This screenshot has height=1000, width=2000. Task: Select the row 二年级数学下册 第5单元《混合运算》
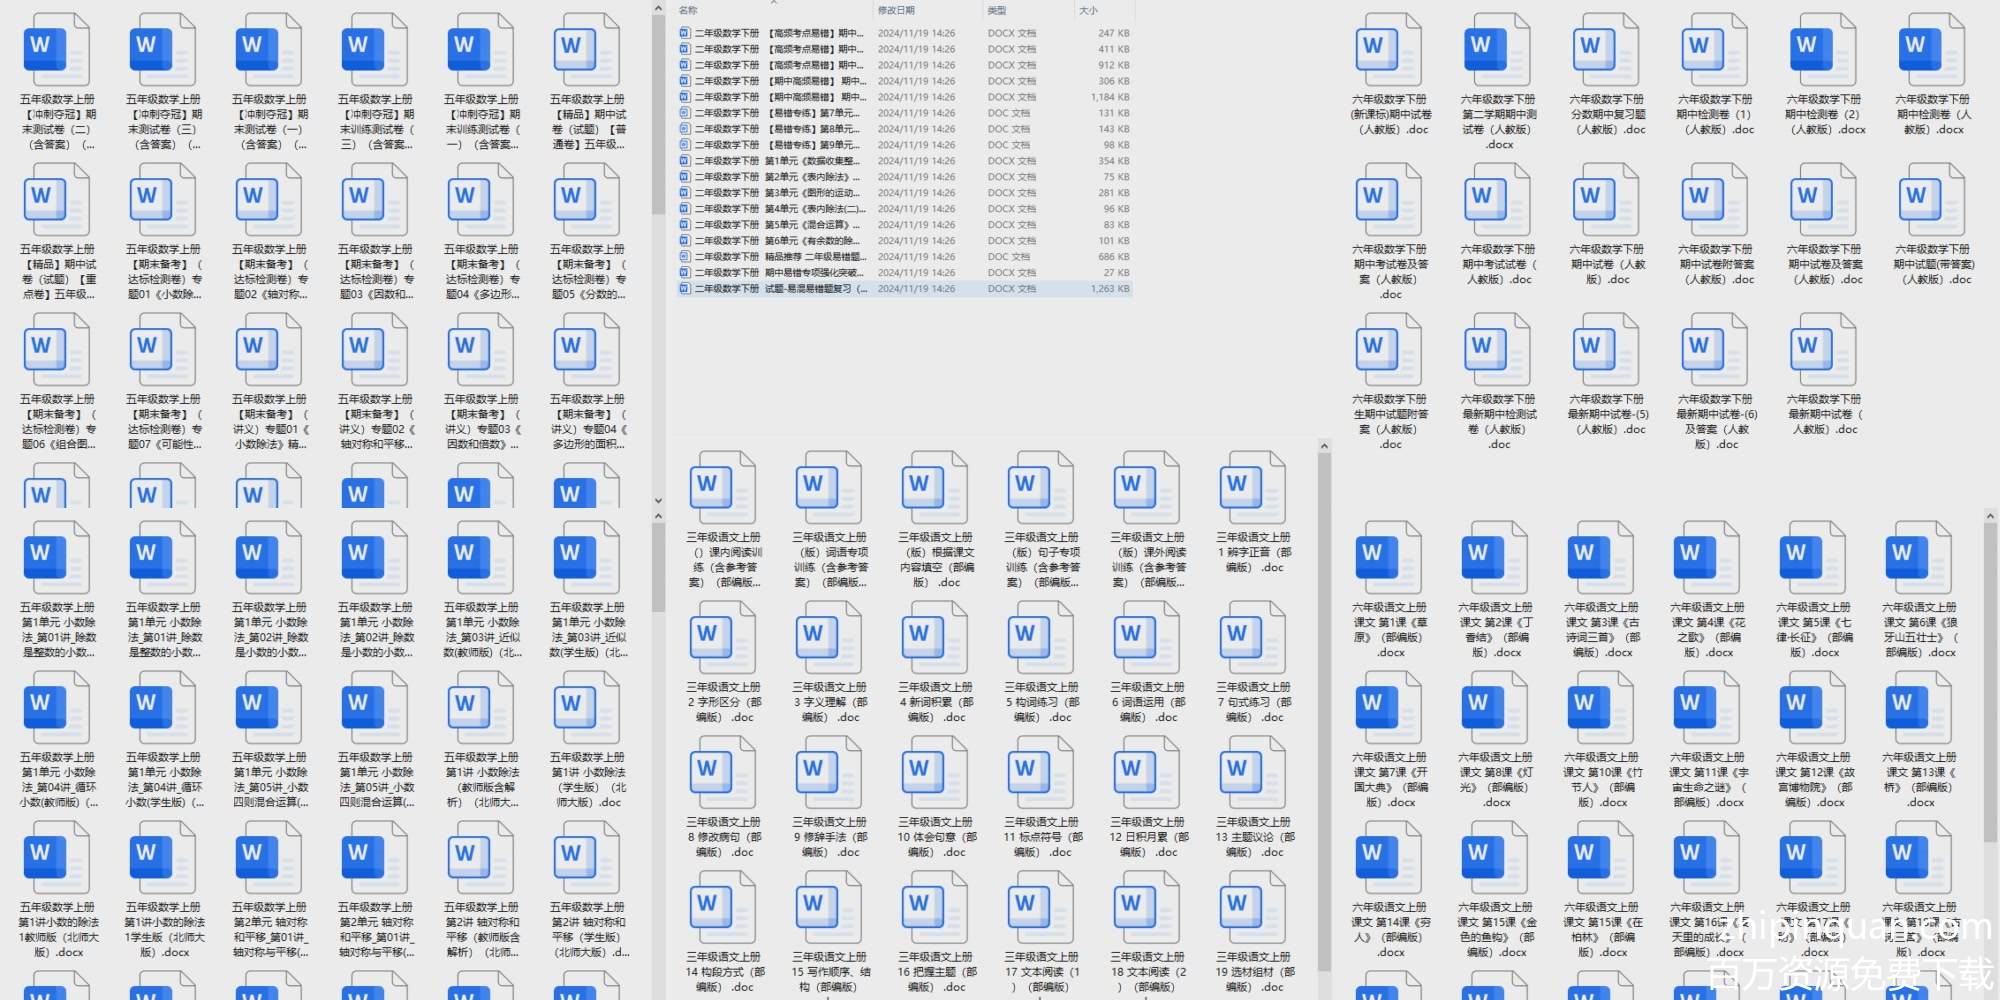(x=904, y=225)
